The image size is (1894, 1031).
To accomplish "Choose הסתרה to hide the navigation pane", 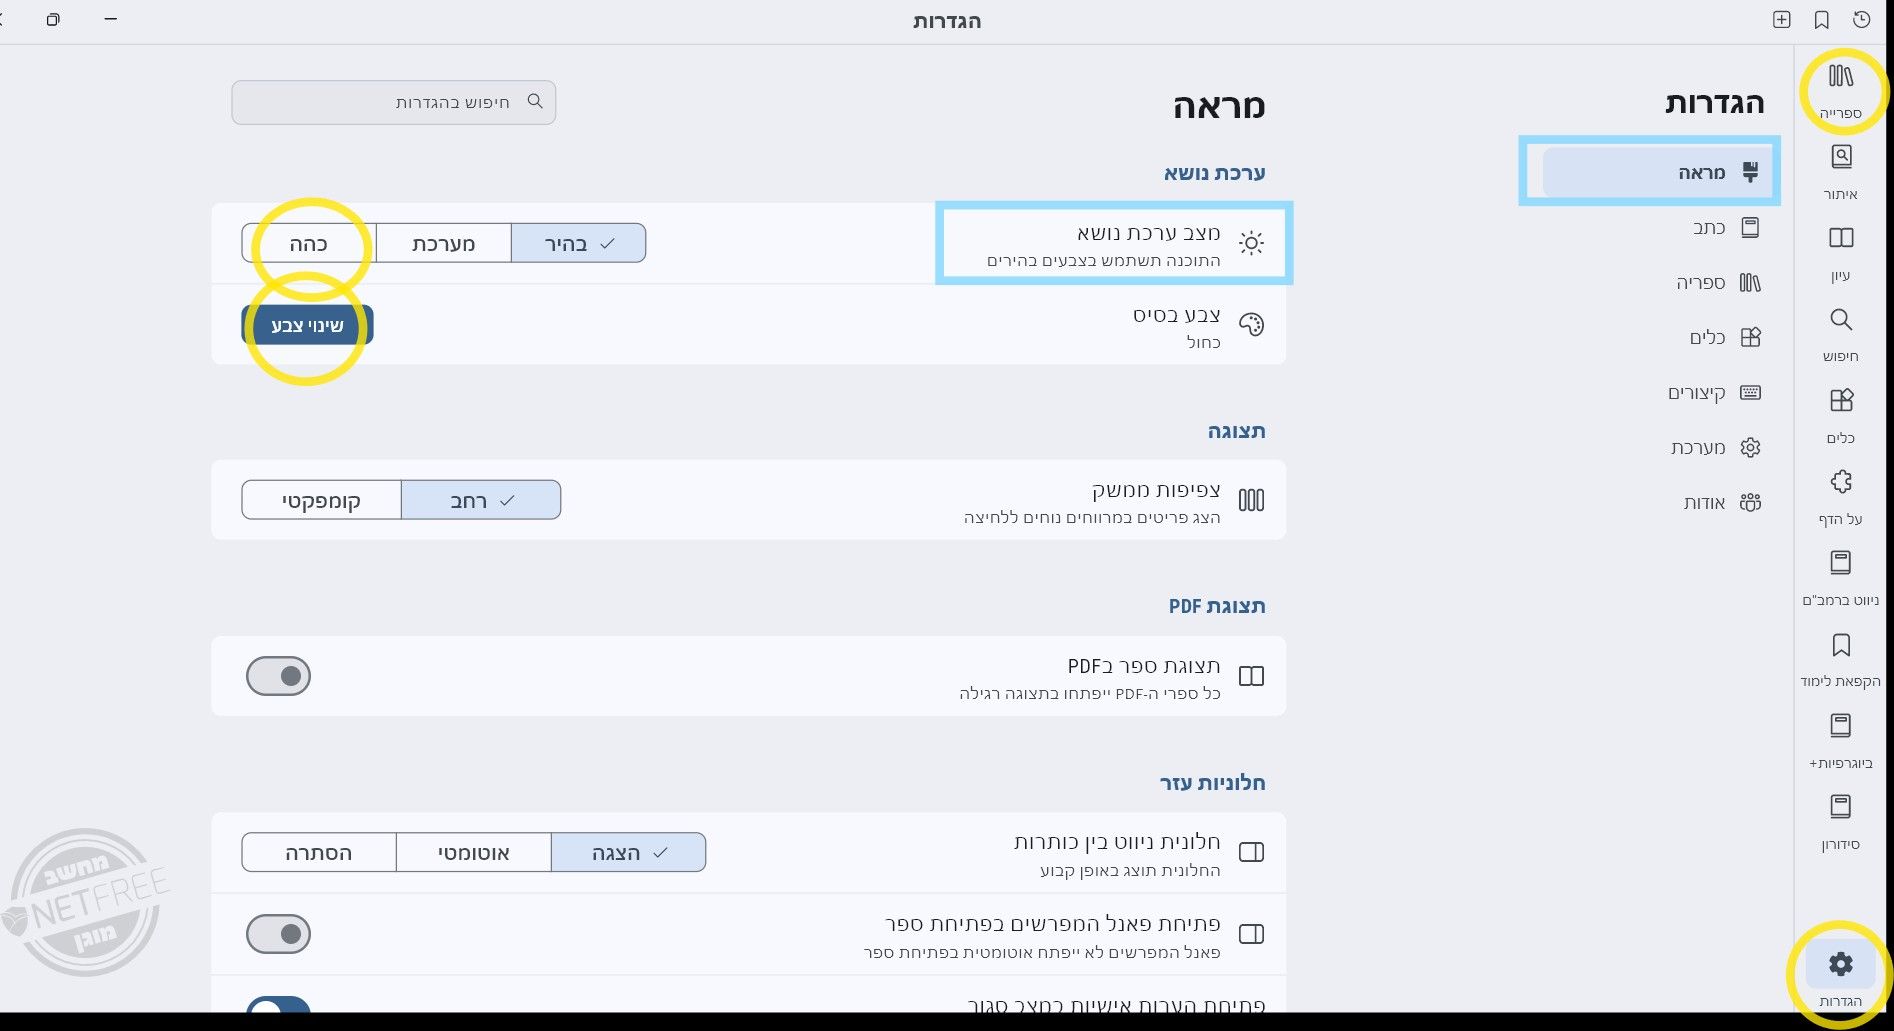I will point(318,853).
